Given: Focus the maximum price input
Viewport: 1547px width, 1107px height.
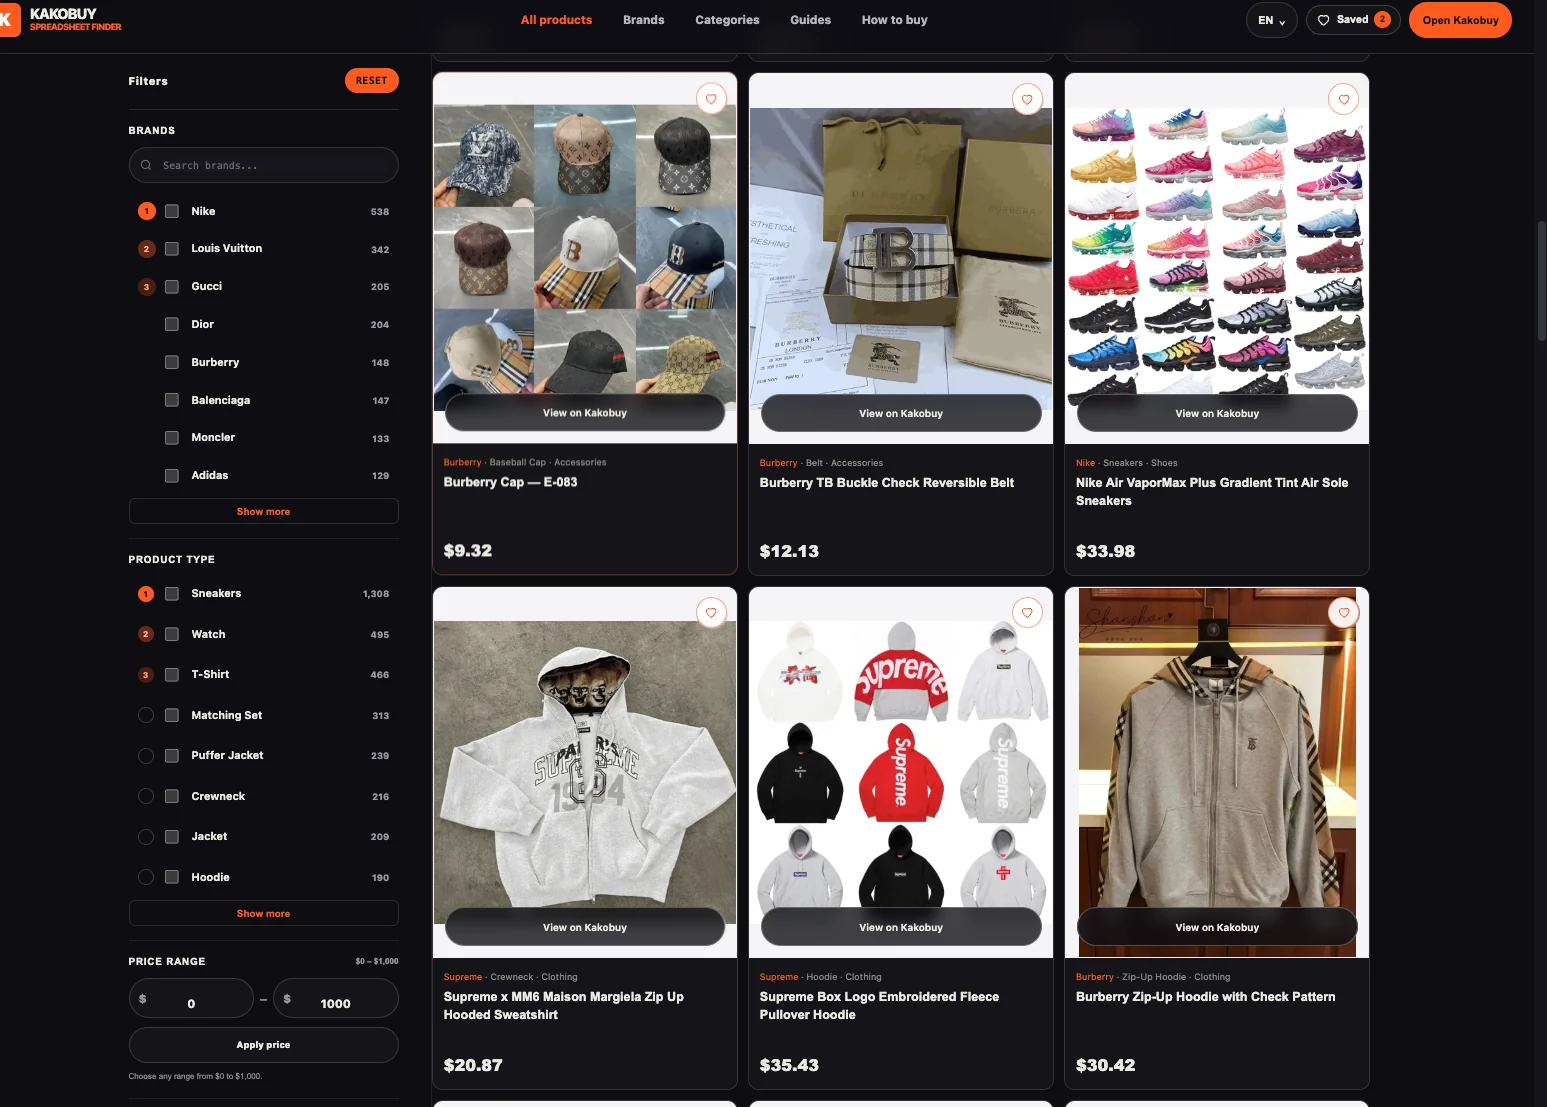Looking at the screenshot, I should tap(336, 1000).
